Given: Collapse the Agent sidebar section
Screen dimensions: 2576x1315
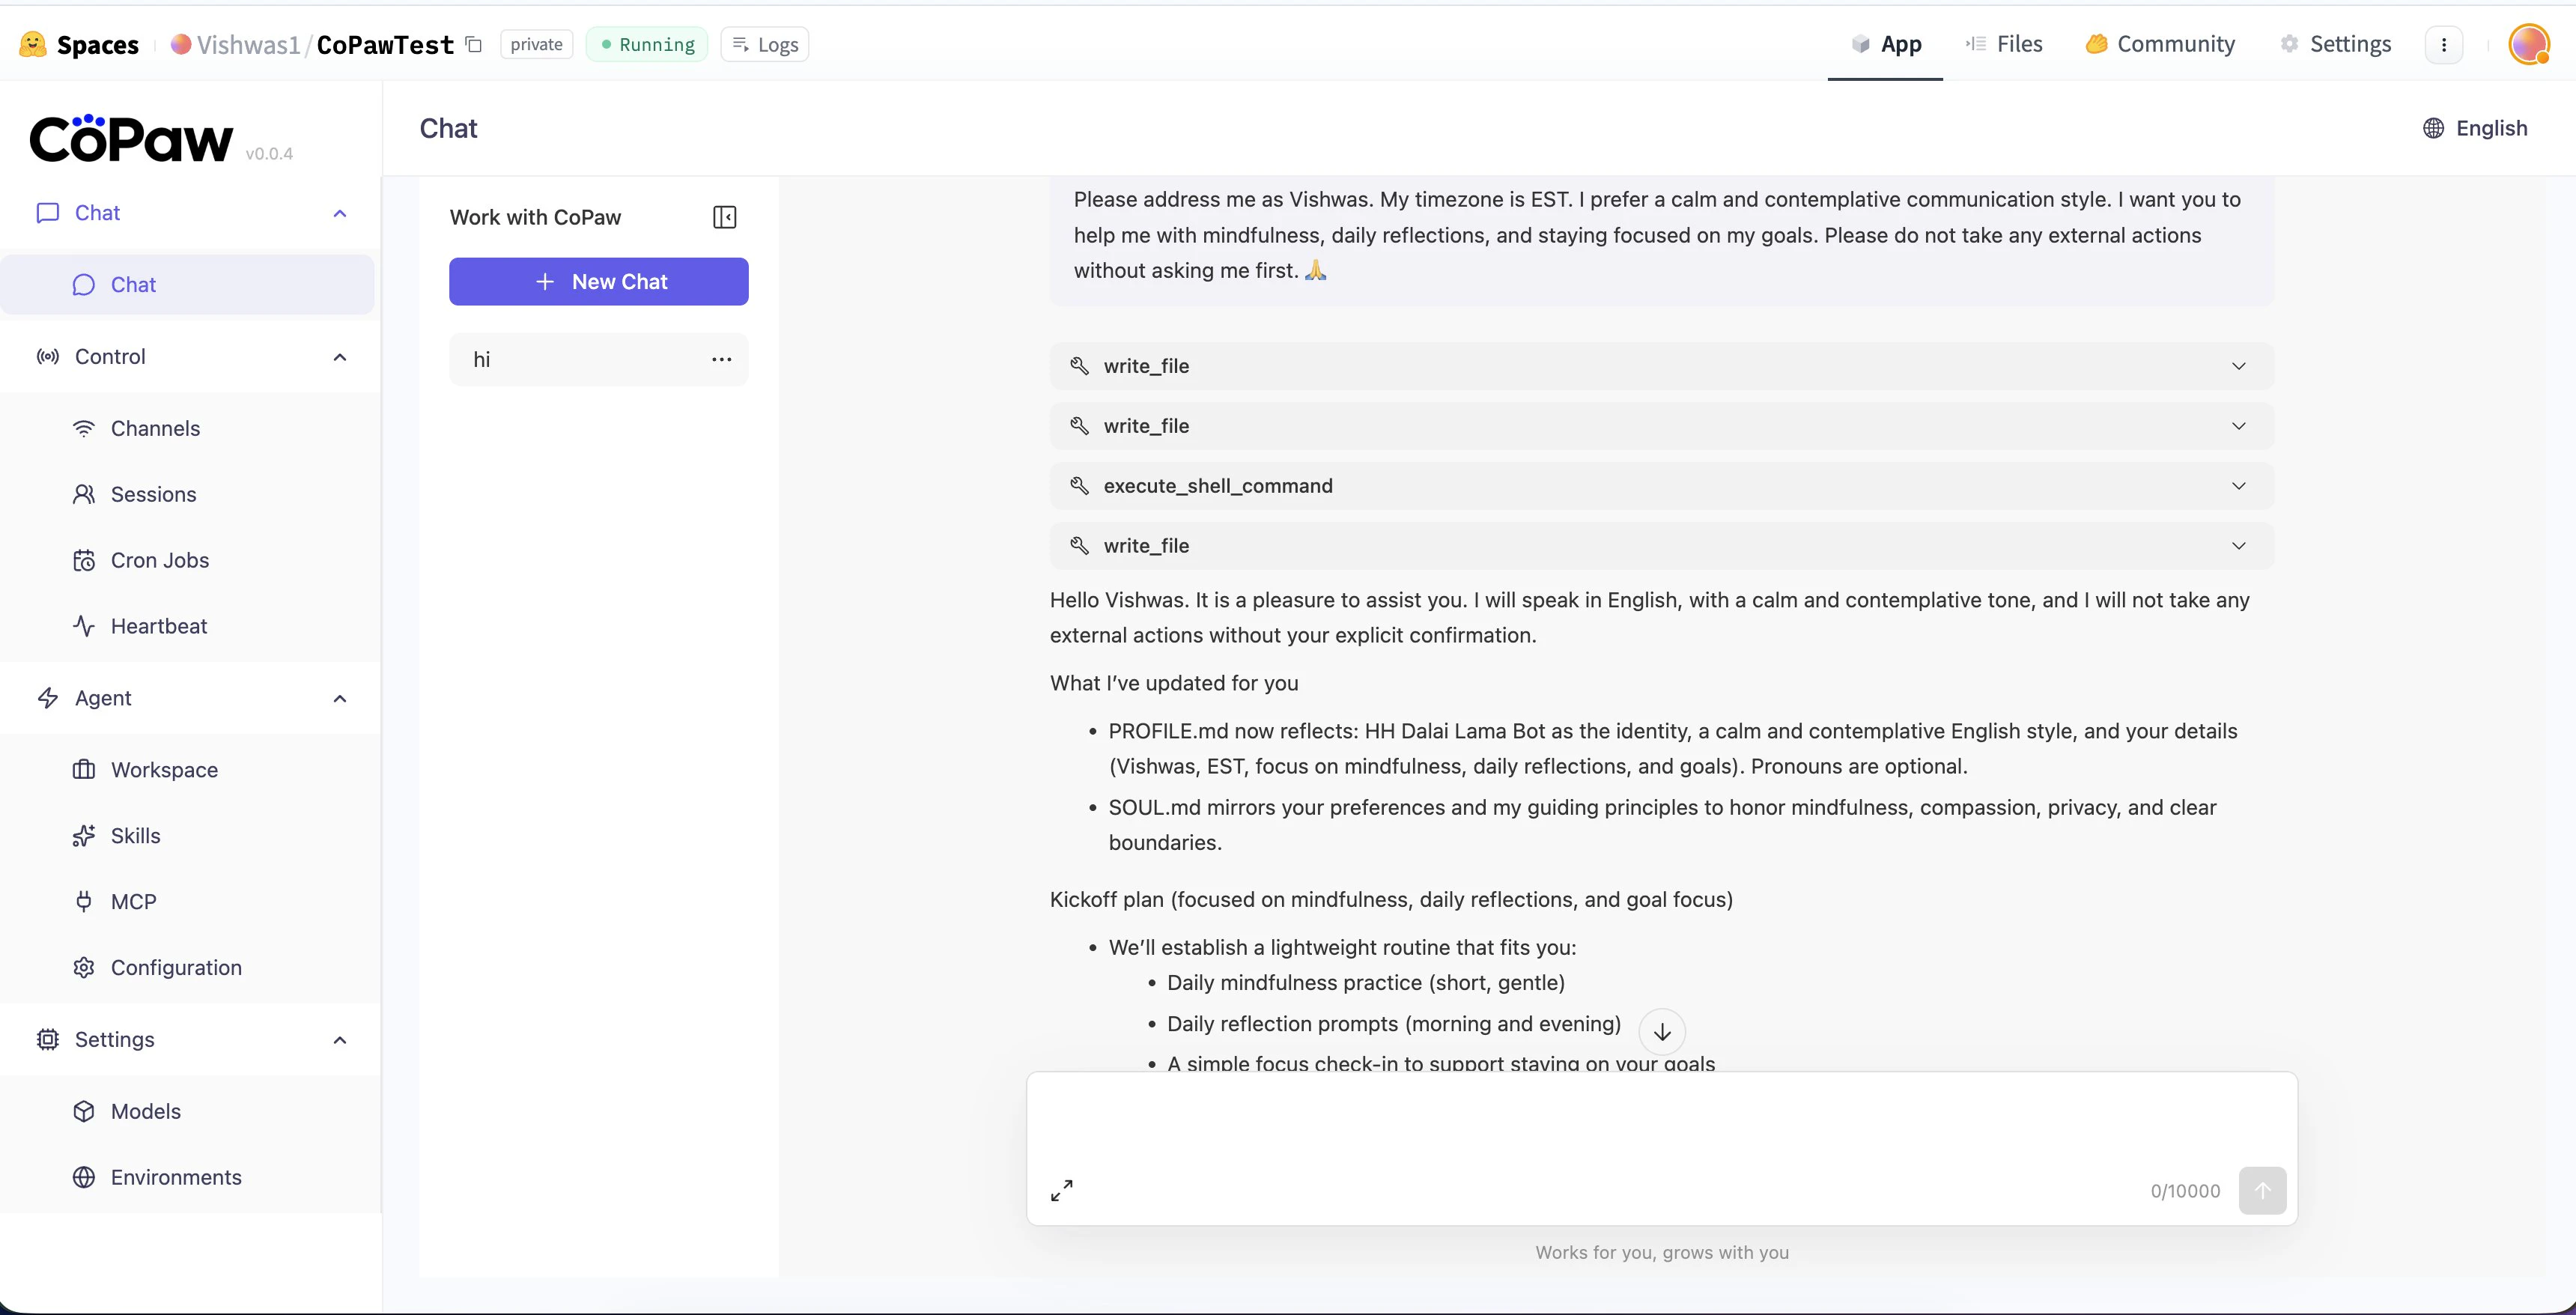Looking at the screenshot, I should click(x=340, y=698).
